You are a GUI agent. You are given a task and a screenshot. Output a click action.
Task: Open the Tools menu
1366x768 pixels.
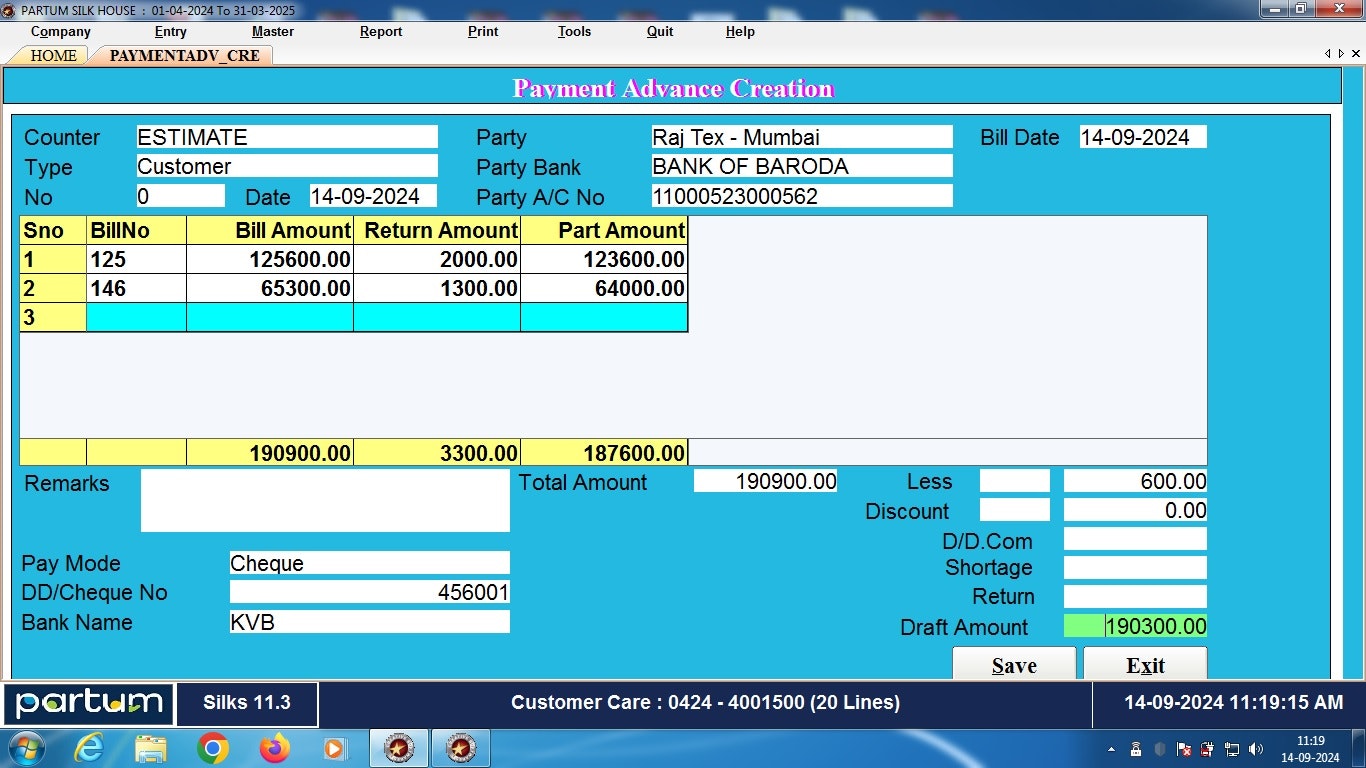[x=573, y=31]
